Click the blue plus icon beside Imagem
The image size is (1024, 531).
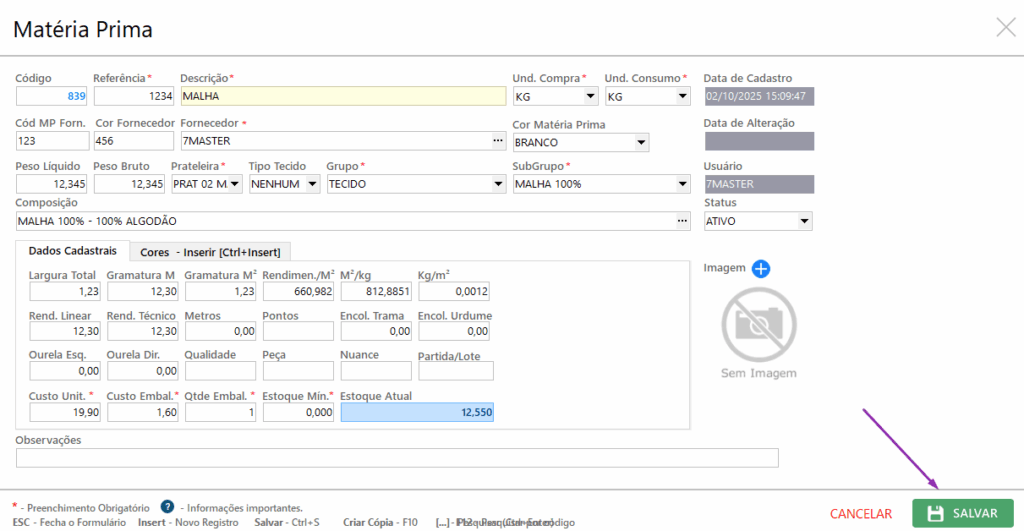pos(760,268)
